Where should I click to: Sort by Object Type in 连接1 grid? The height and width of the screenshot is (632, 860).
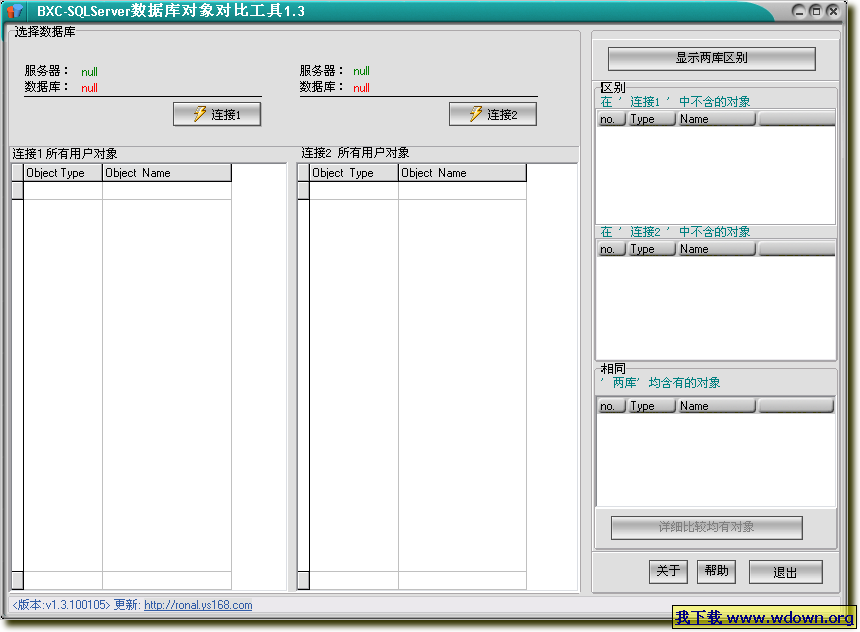pos(62,173)
